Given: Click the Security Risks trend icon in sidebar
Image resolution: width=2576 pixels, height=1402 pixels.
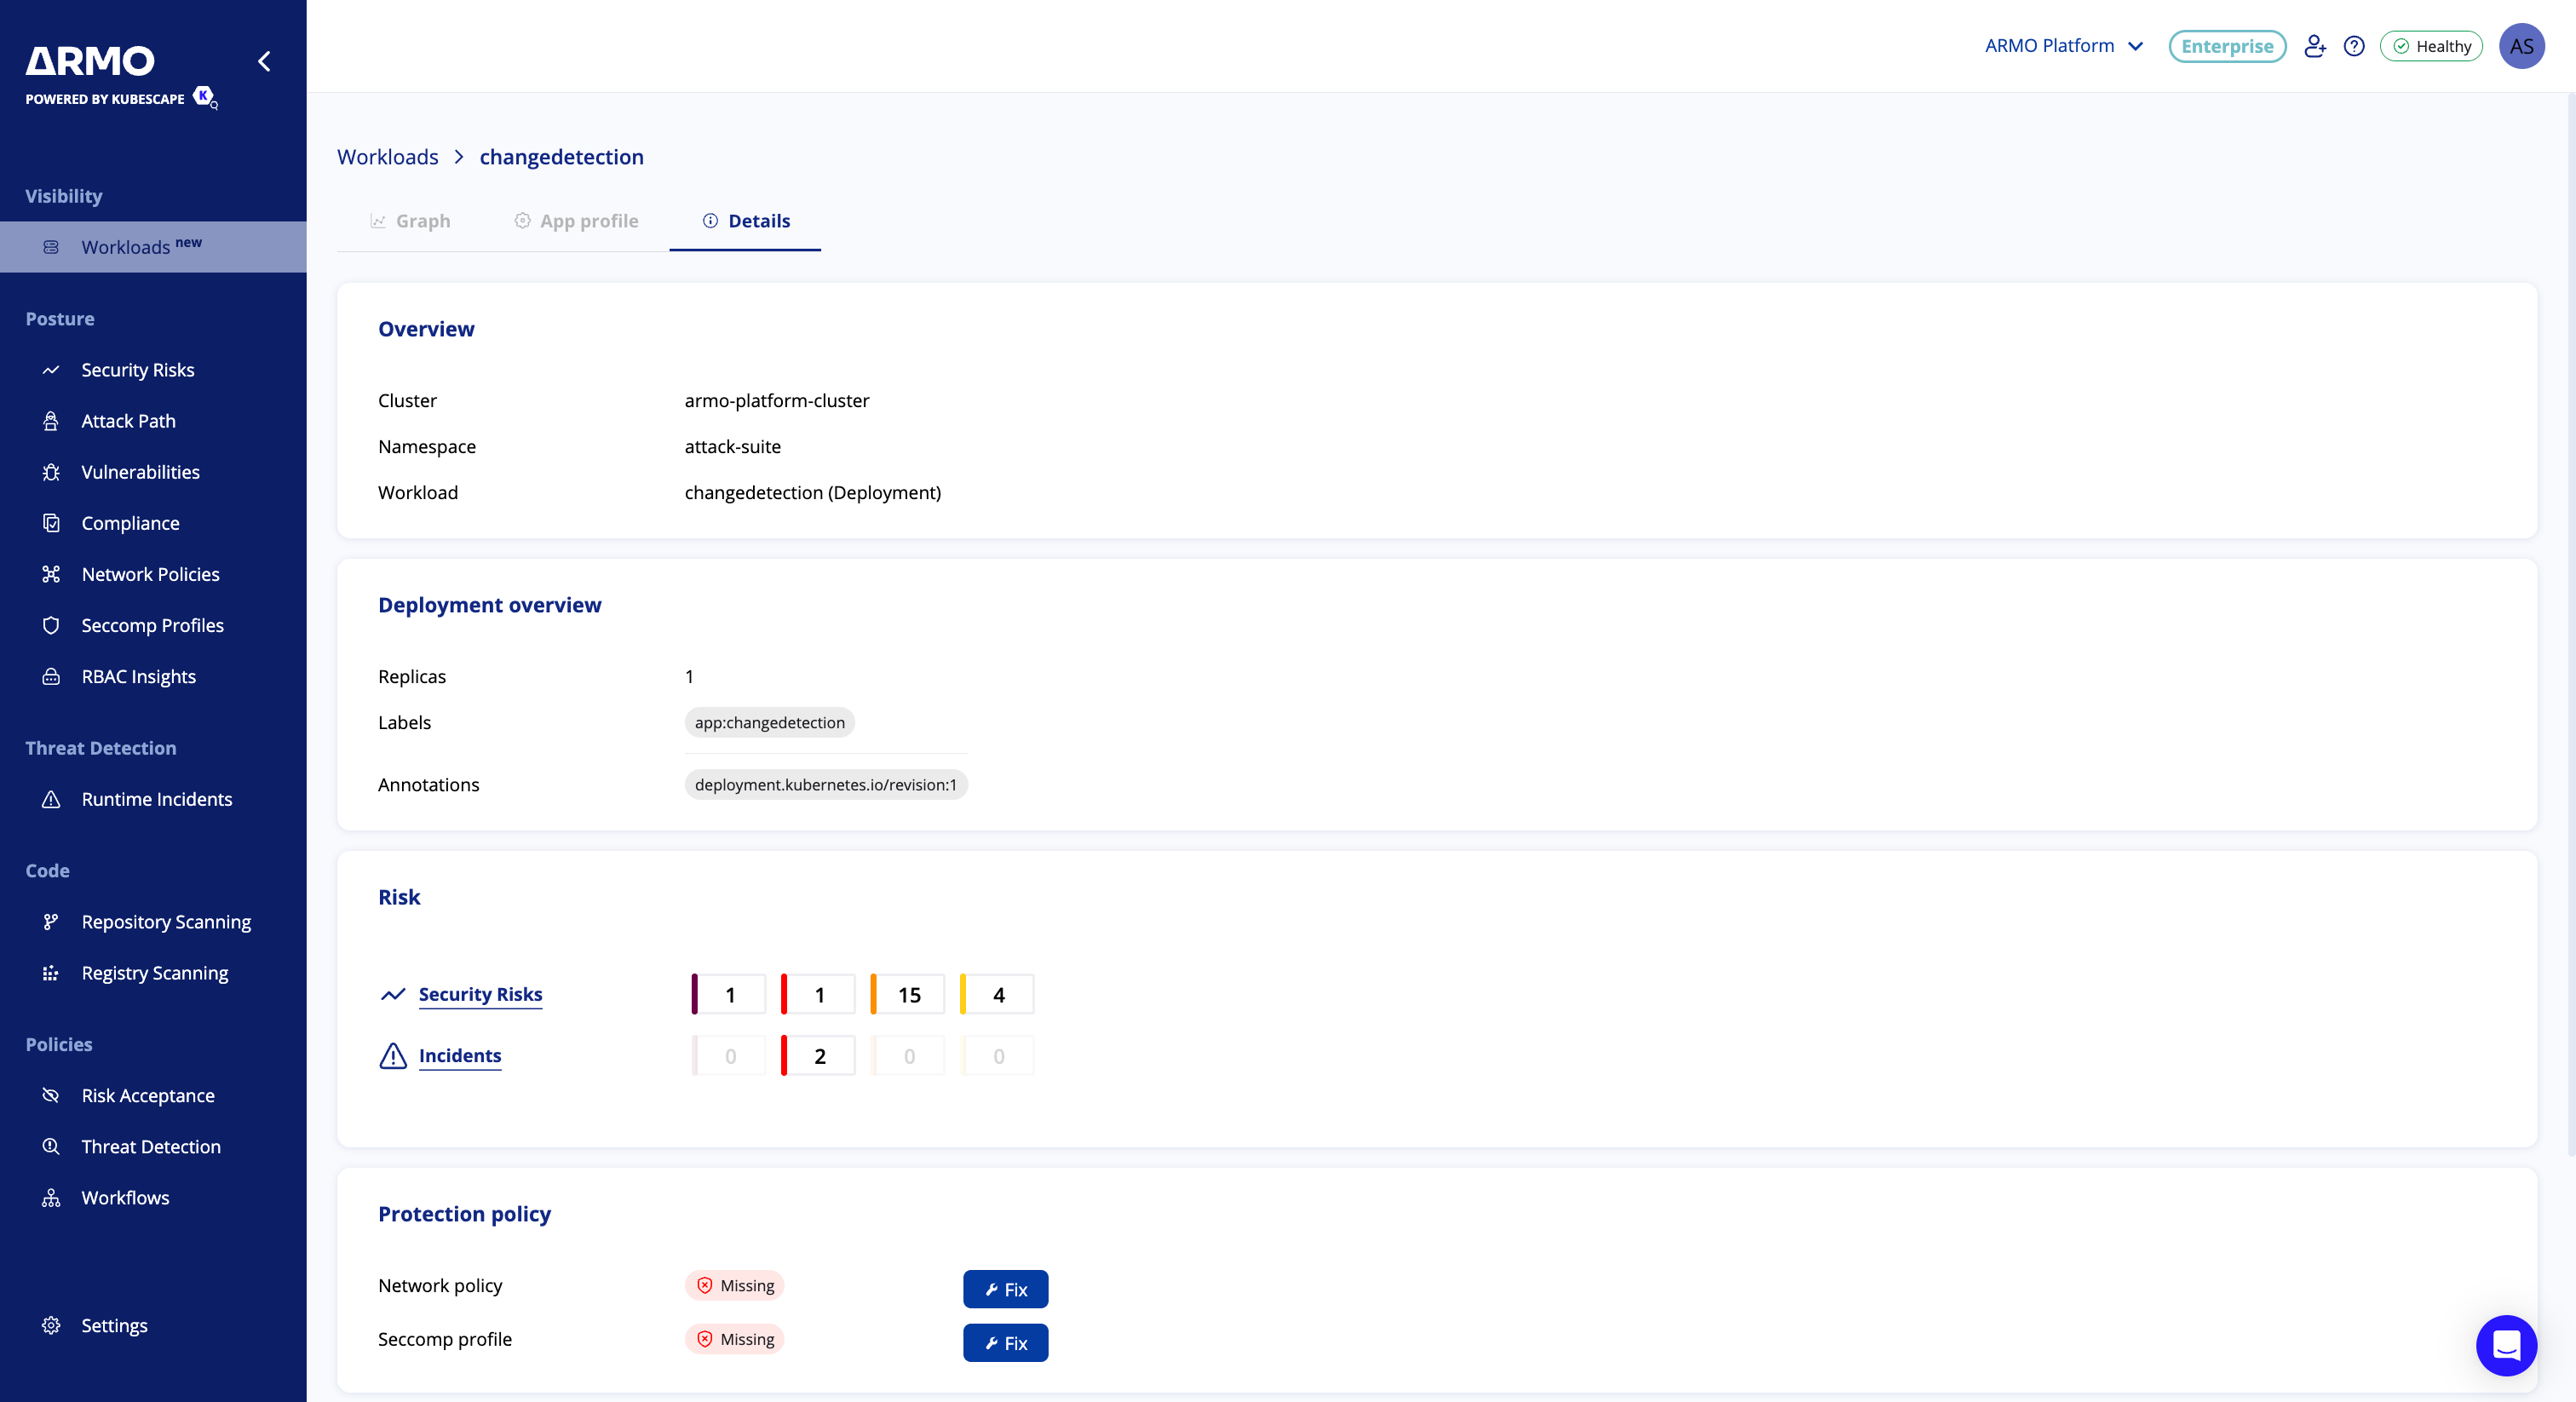Looking at the screenshot, I should pos(51,370).
